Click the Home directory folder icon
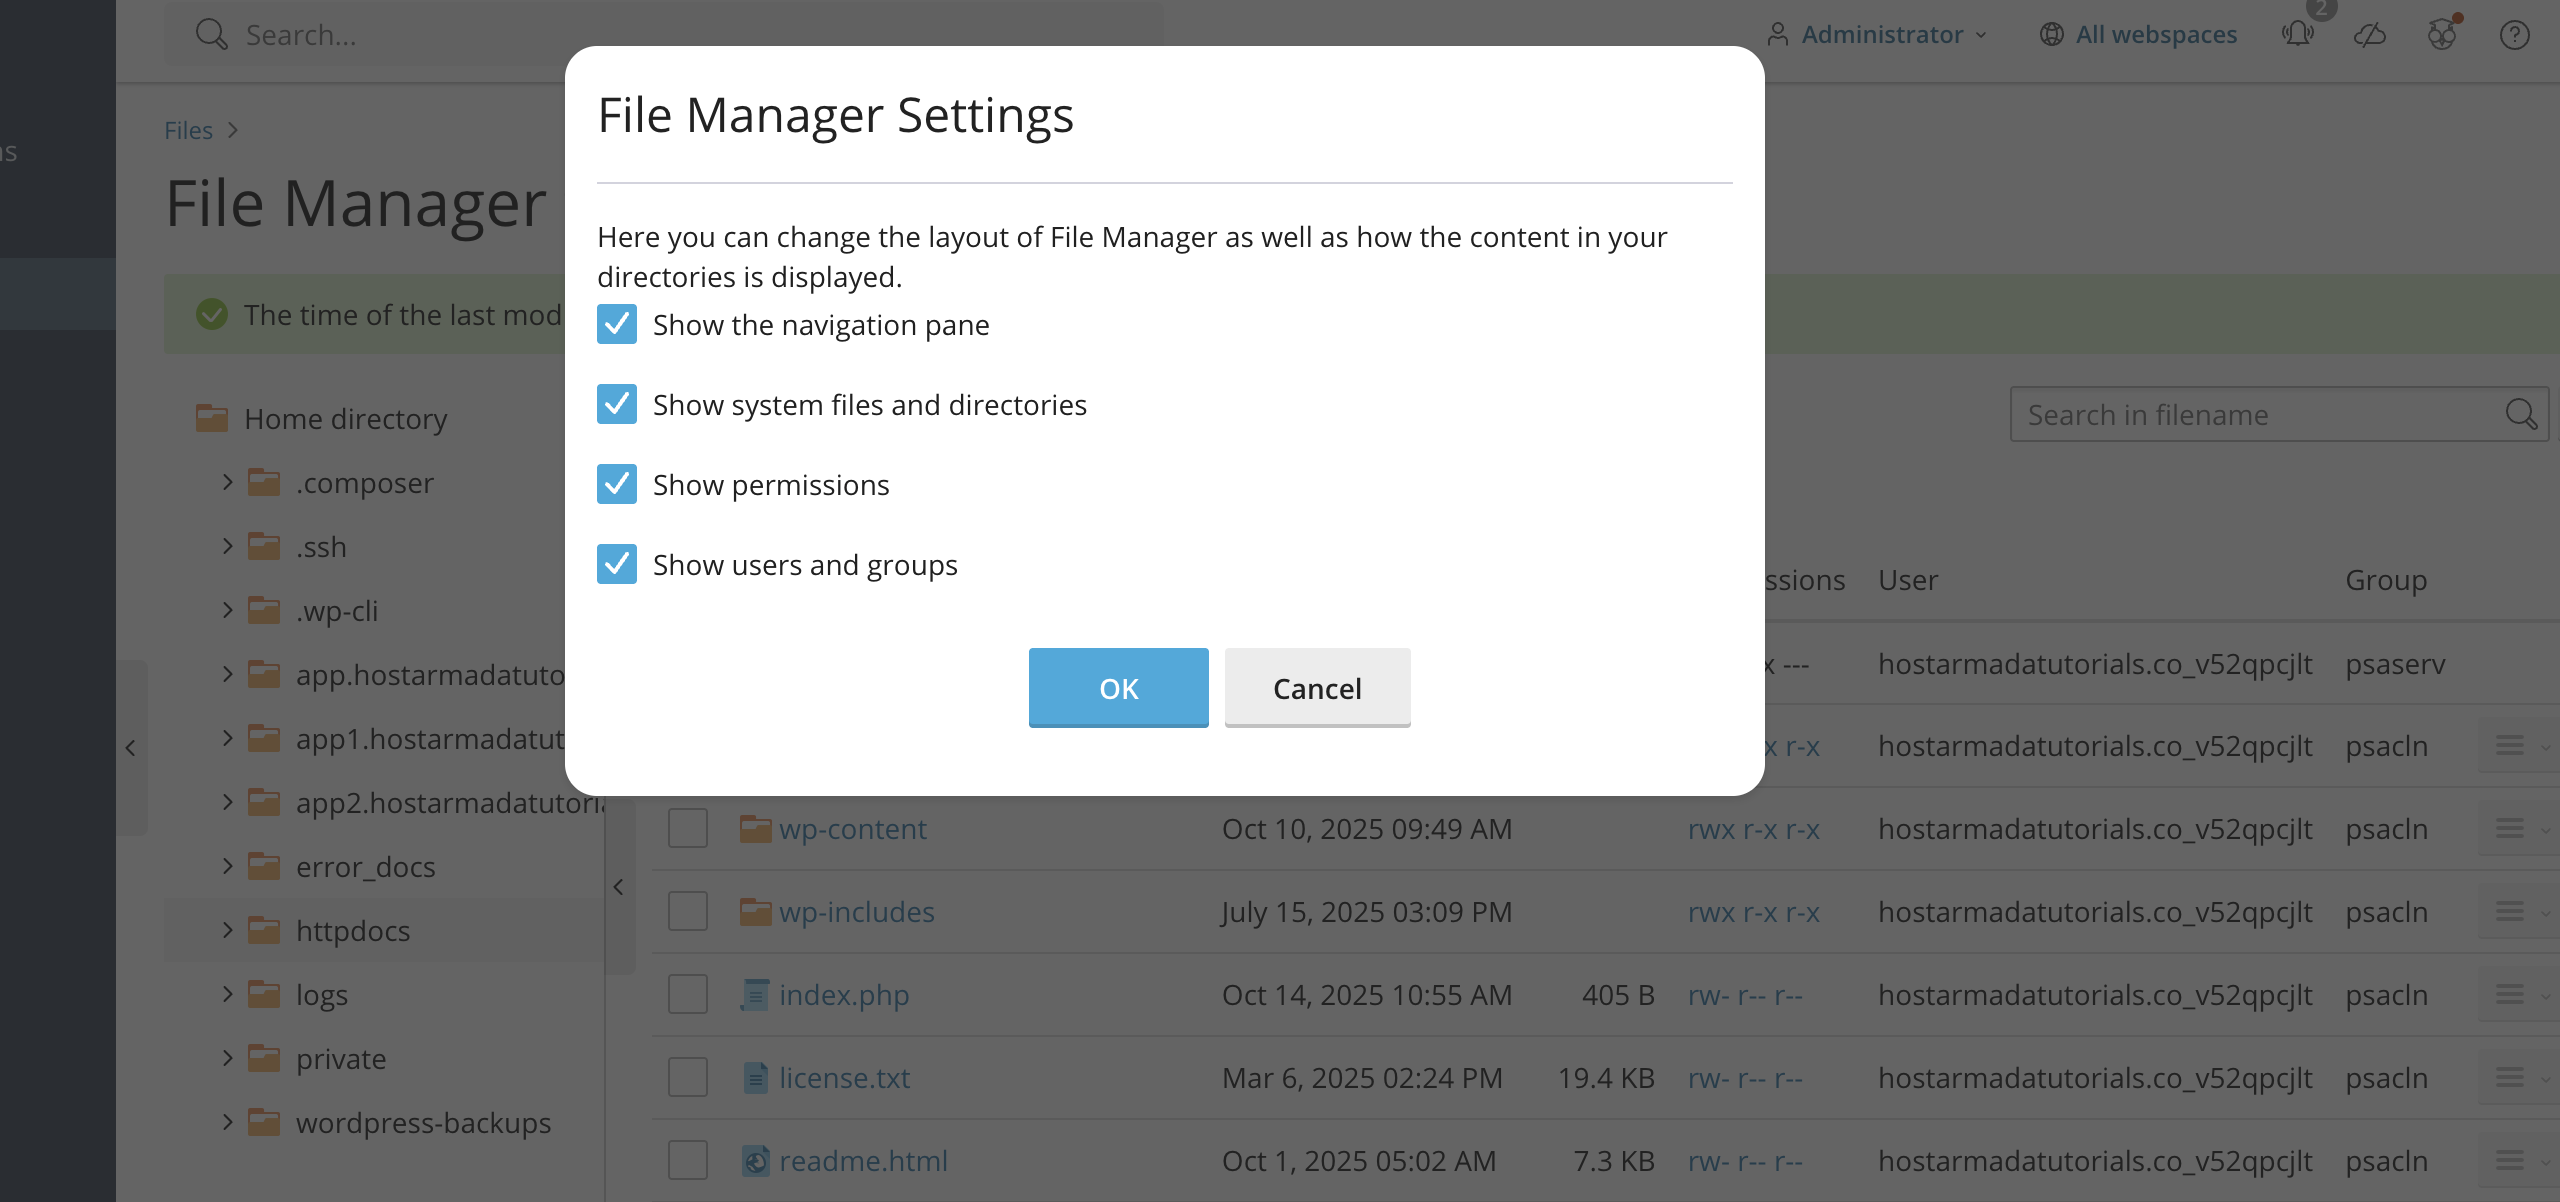The width and height of the screenshot is (2560, 1202). (211, 417)
